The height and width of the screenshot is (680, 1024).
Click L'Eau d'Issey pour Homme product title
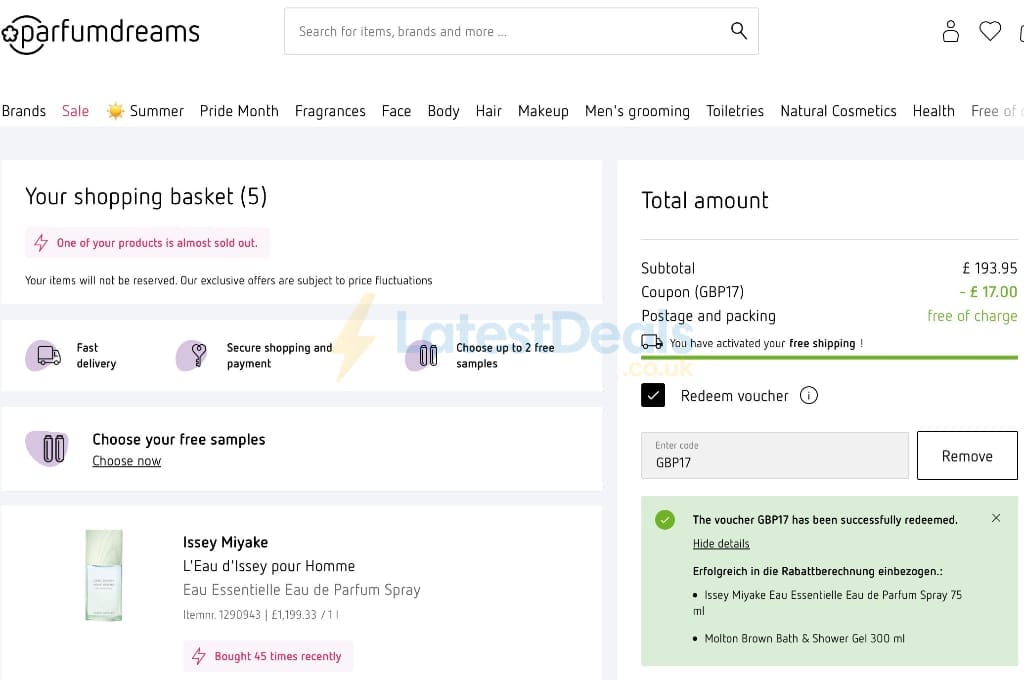coord(269,566)
